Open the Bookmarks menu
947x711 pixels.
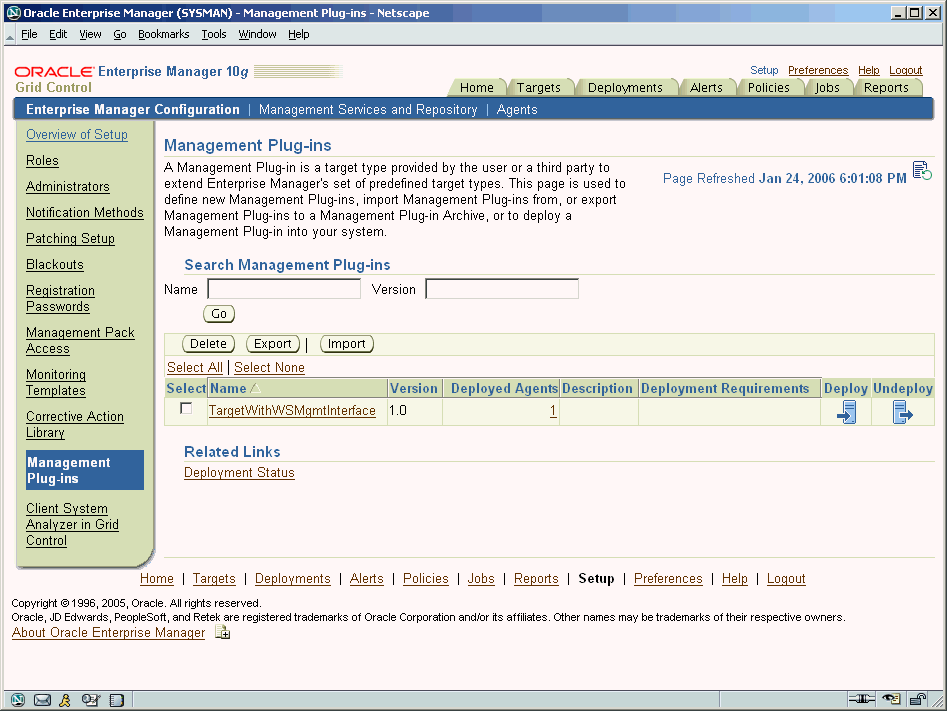pyautogui.click(x=163, y=33)
